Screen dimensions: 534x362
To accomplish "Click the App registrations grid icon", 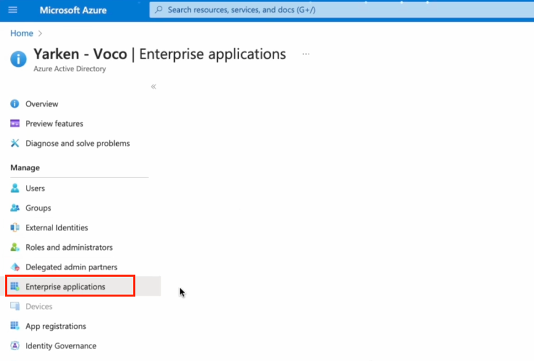I will click(15, 326).
